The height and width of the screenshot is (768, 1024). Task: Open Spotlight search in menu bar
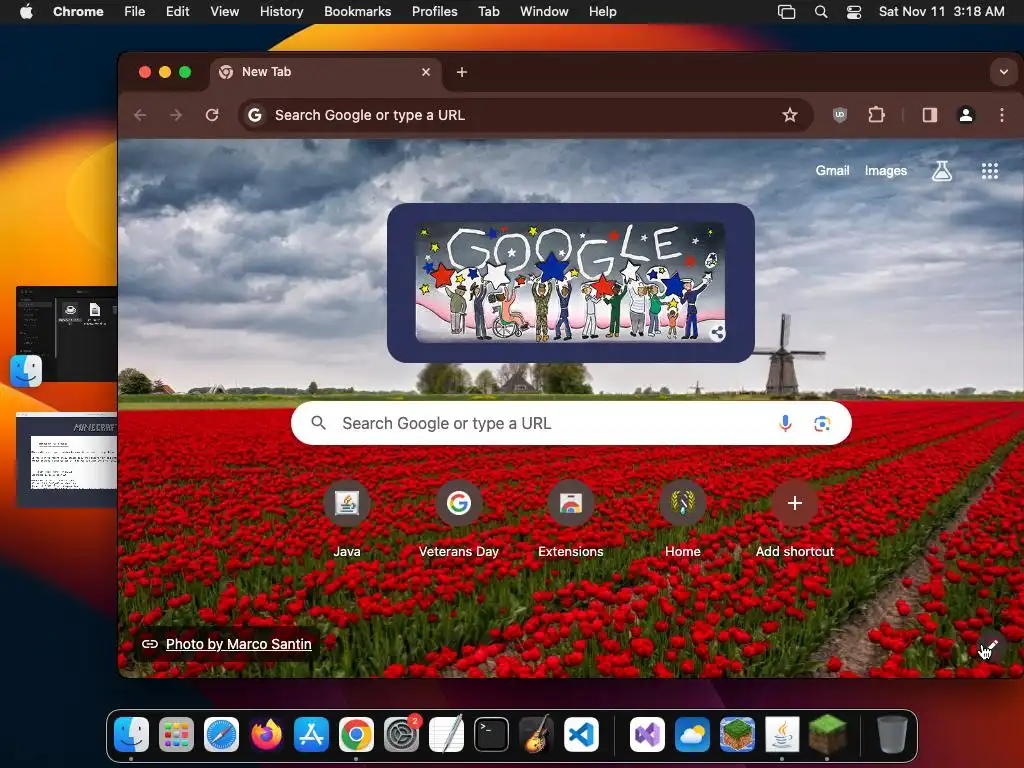pyautogui.click(x=821, y=12)
